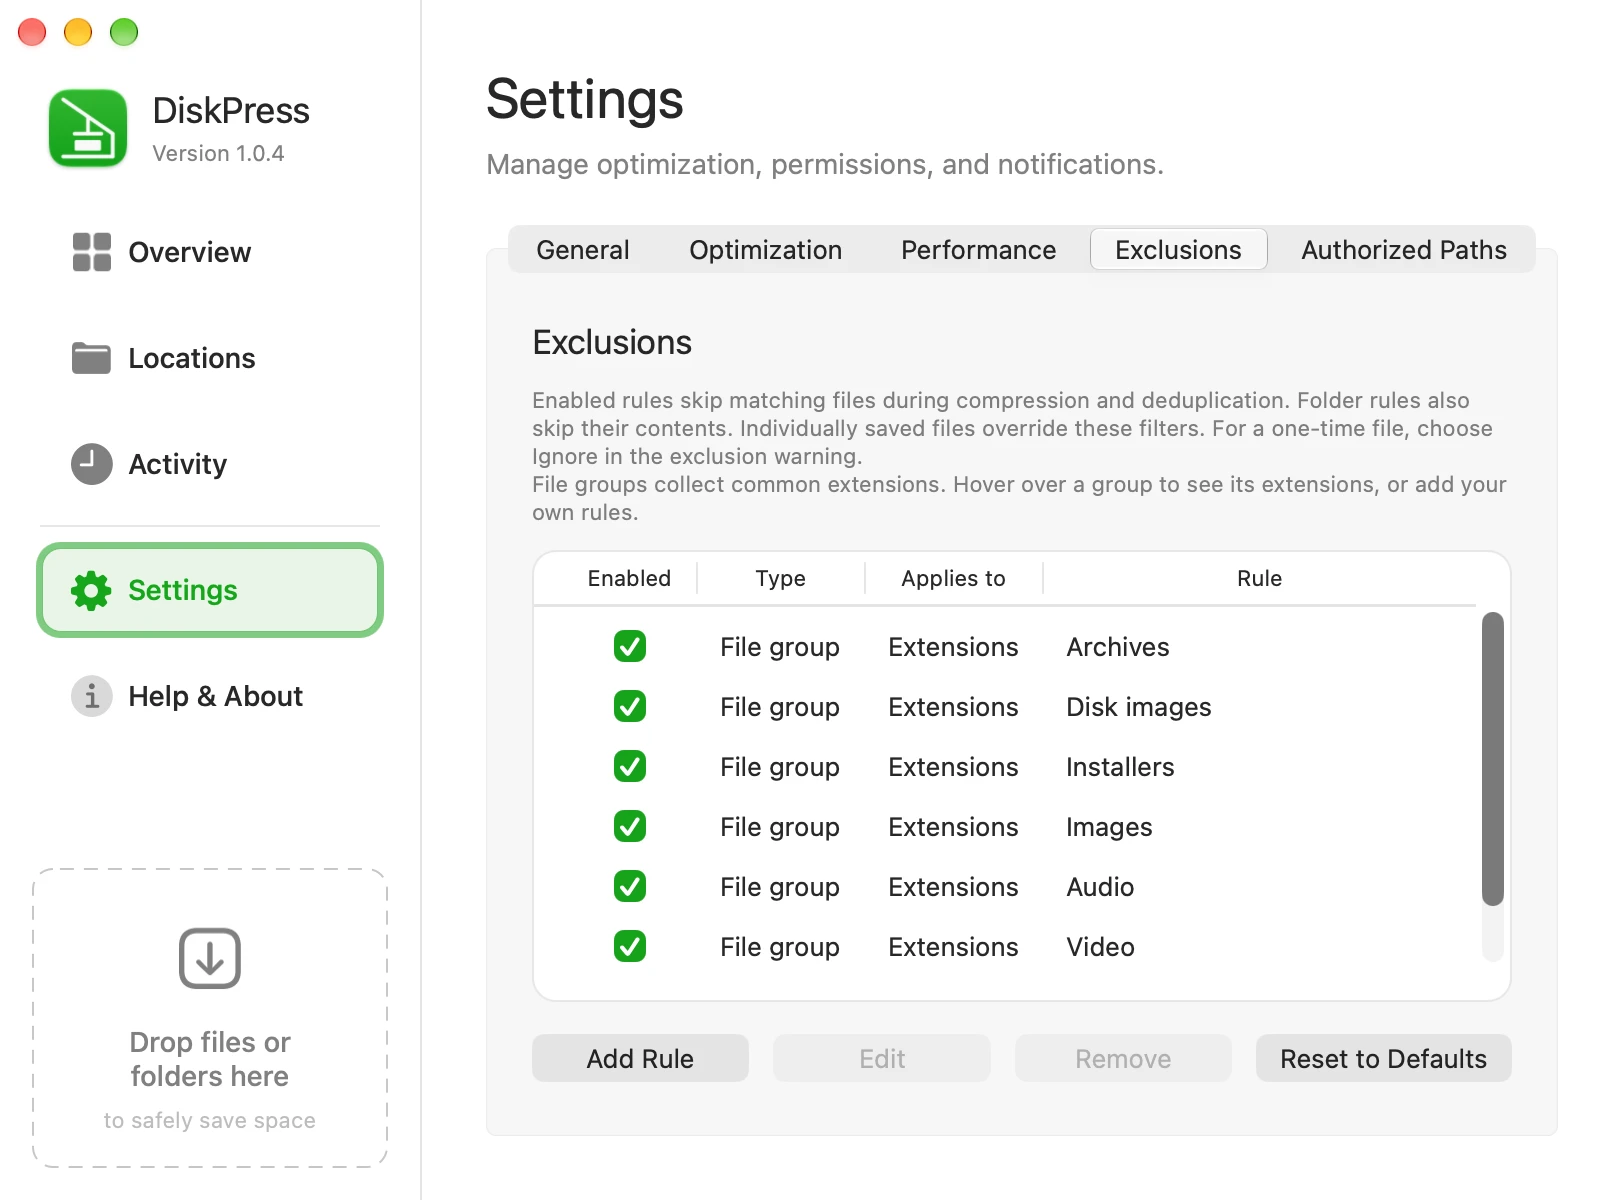Click the drop zone download arrow icon
The height and width of the screenshot is (1200, 1622).
pos(210,958)
